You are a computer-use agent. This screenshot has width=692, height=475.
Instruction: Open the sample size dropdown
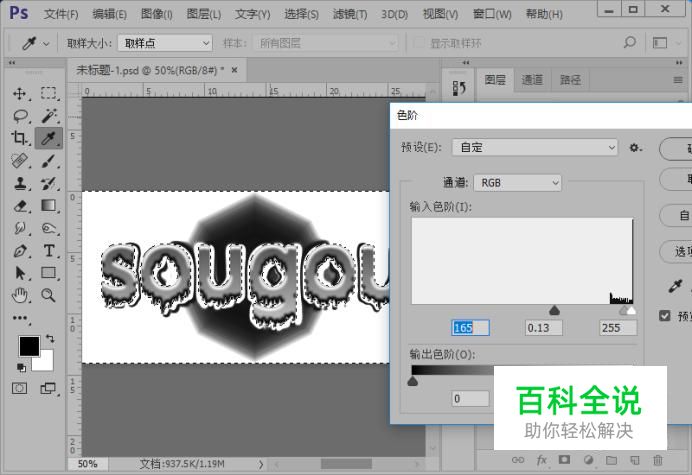165,43
